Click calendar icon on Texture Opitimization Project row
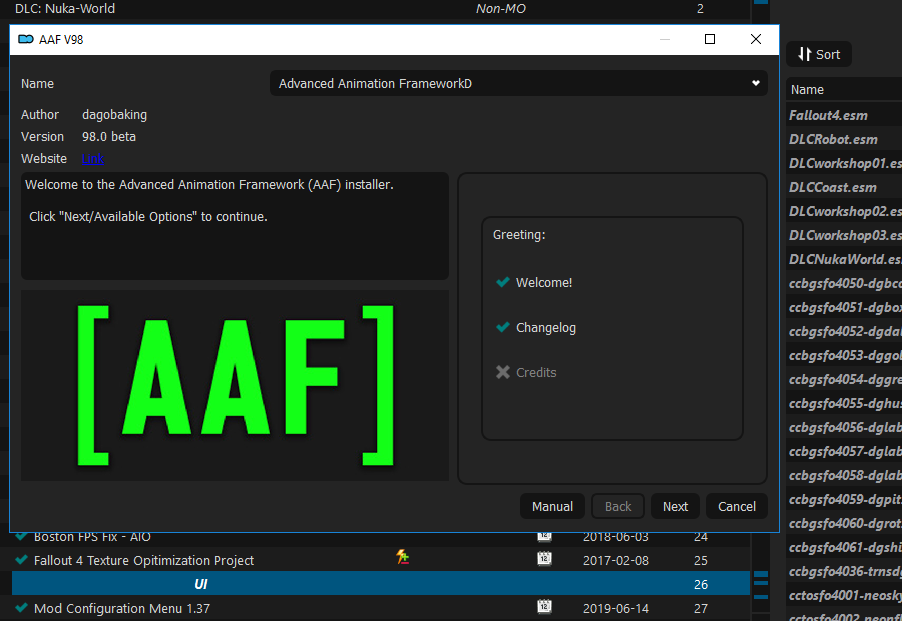 click(x=544, y=558)
